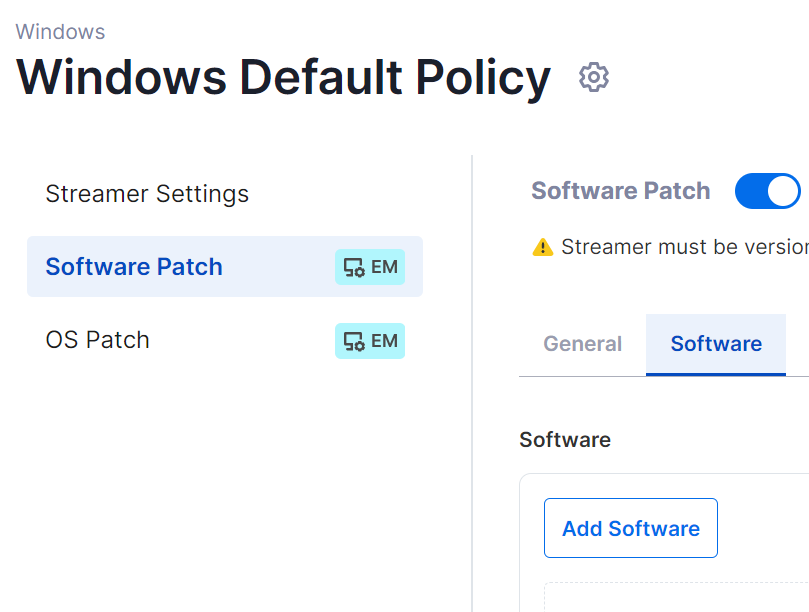The image size is (809, 612).
Task: Toggle the switch next to Software Patch heading
Action: coord(767,191)
